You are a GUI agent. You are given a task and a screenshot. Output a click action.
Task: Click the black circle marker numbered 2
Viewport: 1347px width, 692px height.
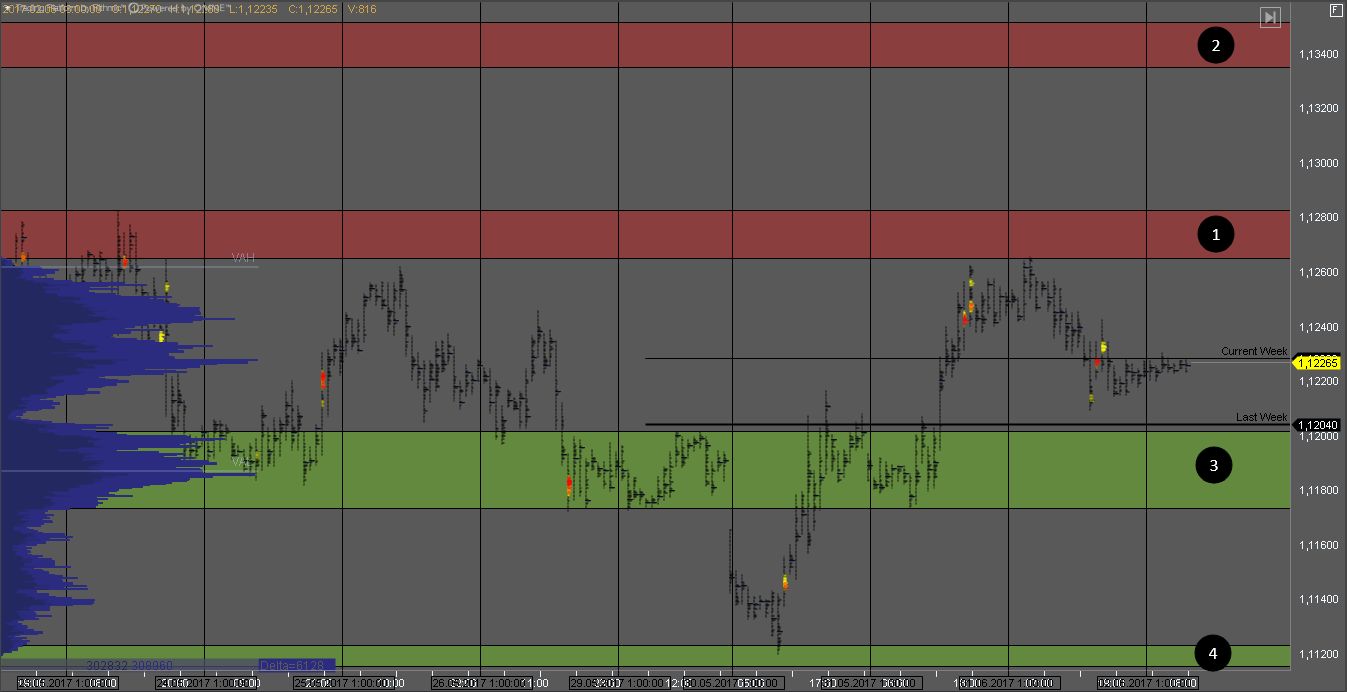[1216, 45]
